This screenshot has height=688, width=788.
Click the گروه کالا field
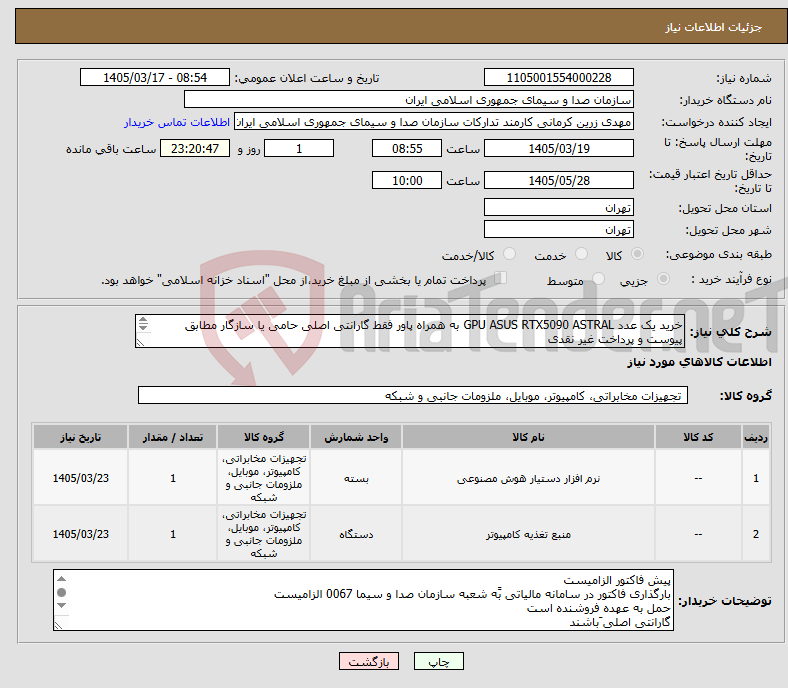point(413,395)
